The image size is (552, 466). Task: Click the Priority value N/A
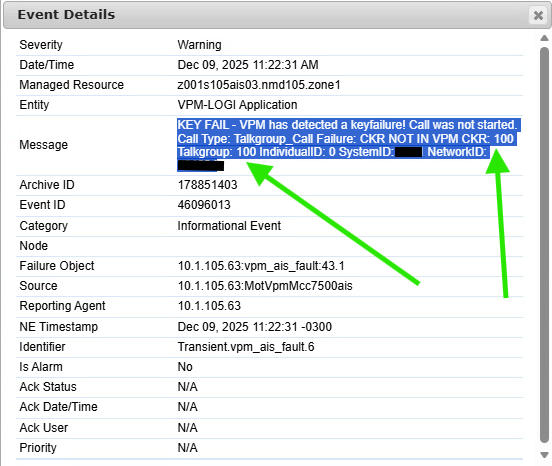click(187, 448)
